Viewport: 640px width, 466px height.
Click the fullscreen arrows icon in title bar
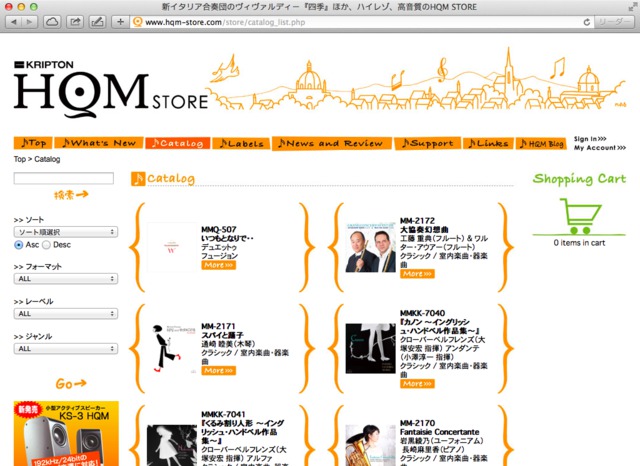point(632,7)
